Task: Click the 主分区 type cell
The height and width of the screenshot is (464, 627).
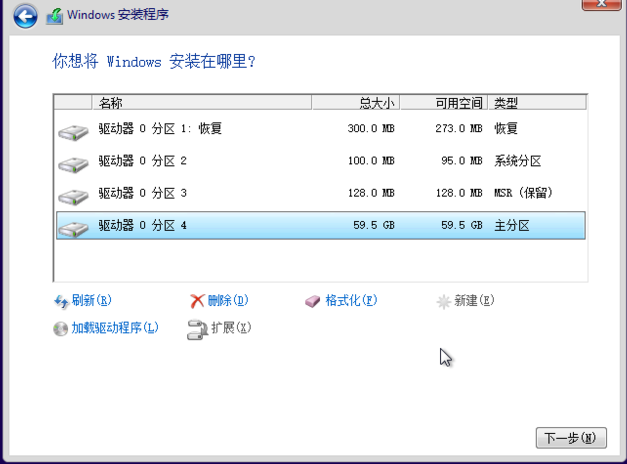Action: click(512, 226)
